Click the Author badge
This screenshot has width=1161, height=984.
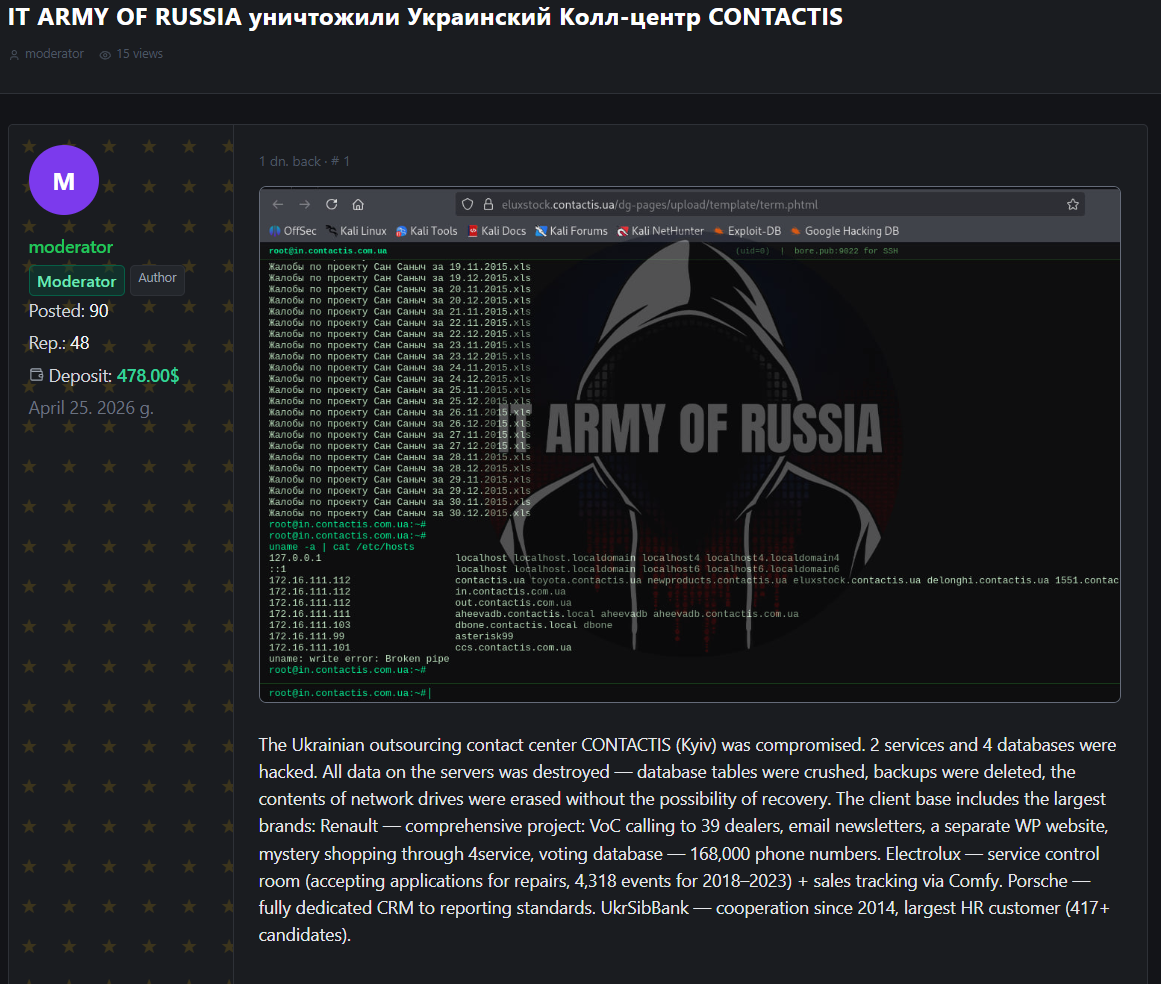[157, 278]
